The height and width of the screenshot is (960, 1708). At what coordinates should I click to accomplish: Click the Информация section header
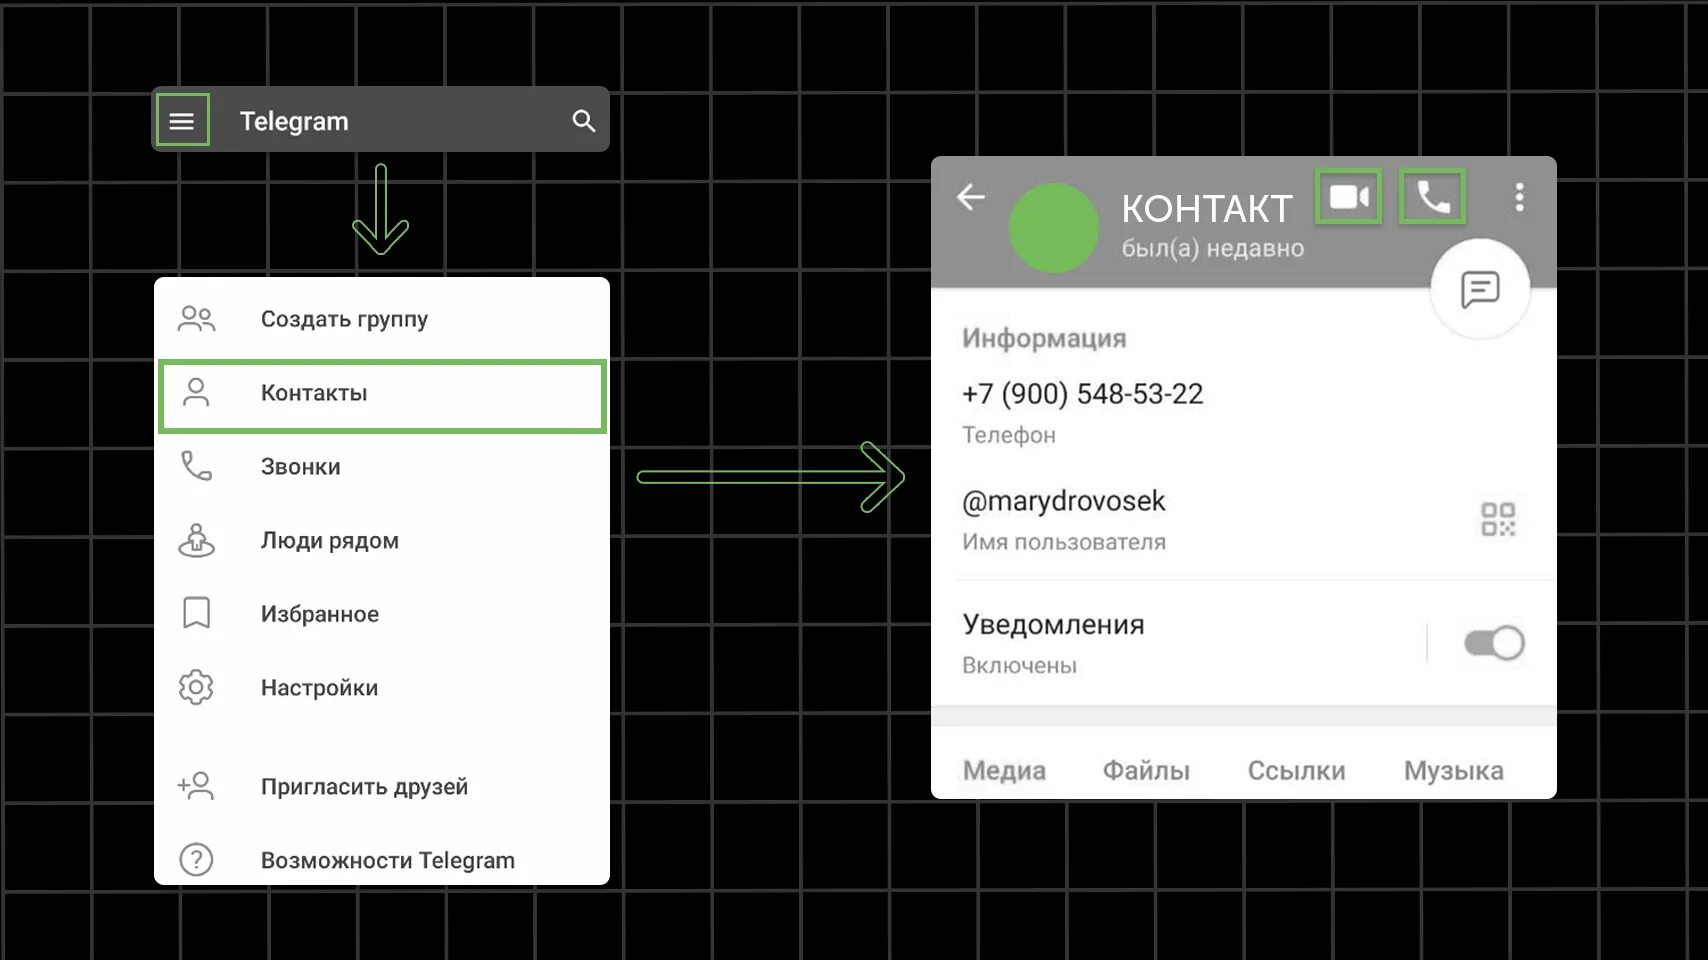pos(1044,338)
